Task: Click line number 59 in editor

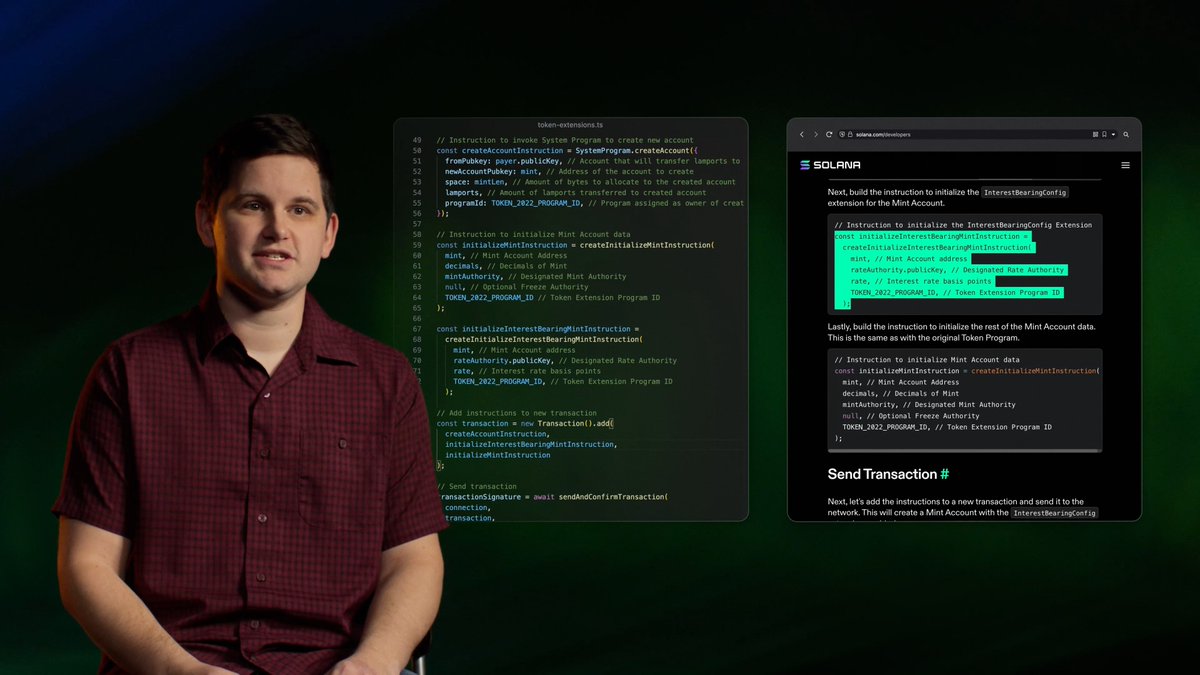Action: [417, 245]
